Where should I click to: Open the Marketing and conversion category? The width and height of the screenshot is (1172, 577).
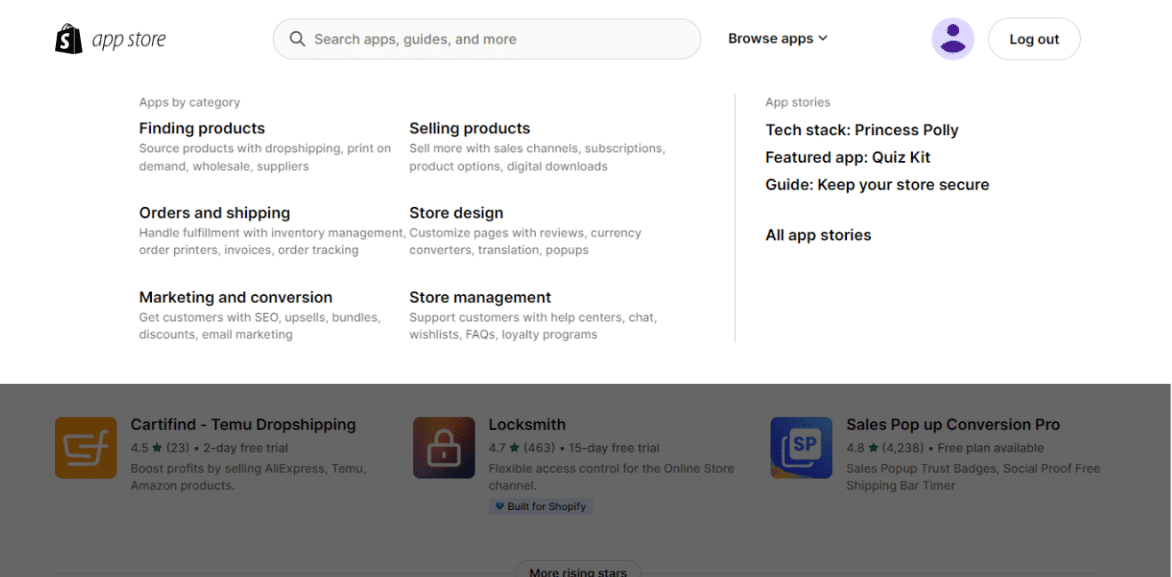[235, 297]
